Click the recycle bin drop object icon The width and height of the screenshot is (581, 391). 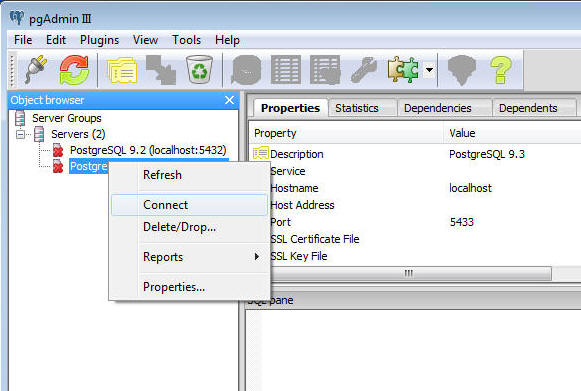coord(200,69)
